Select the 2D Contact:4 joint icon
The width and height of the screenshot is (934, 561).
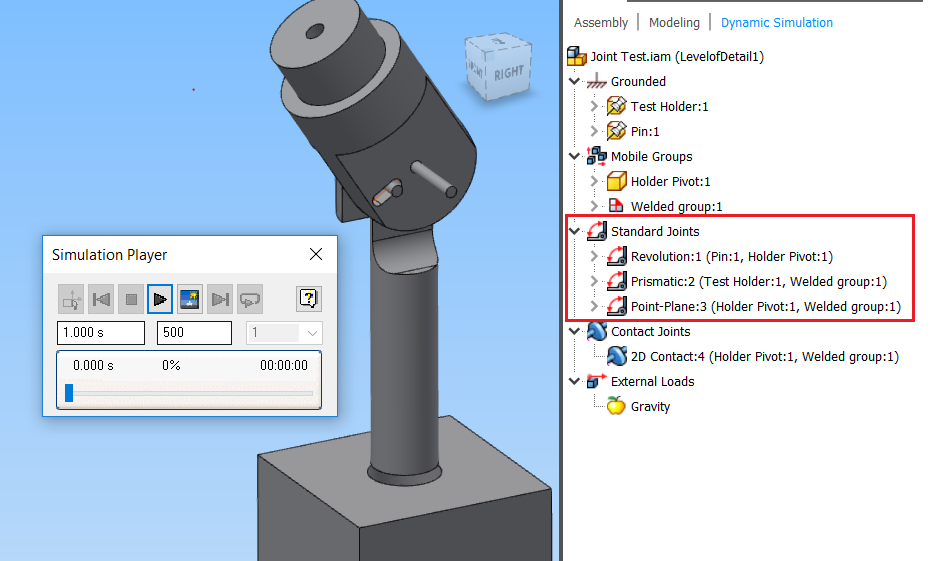tap(617, 356)
